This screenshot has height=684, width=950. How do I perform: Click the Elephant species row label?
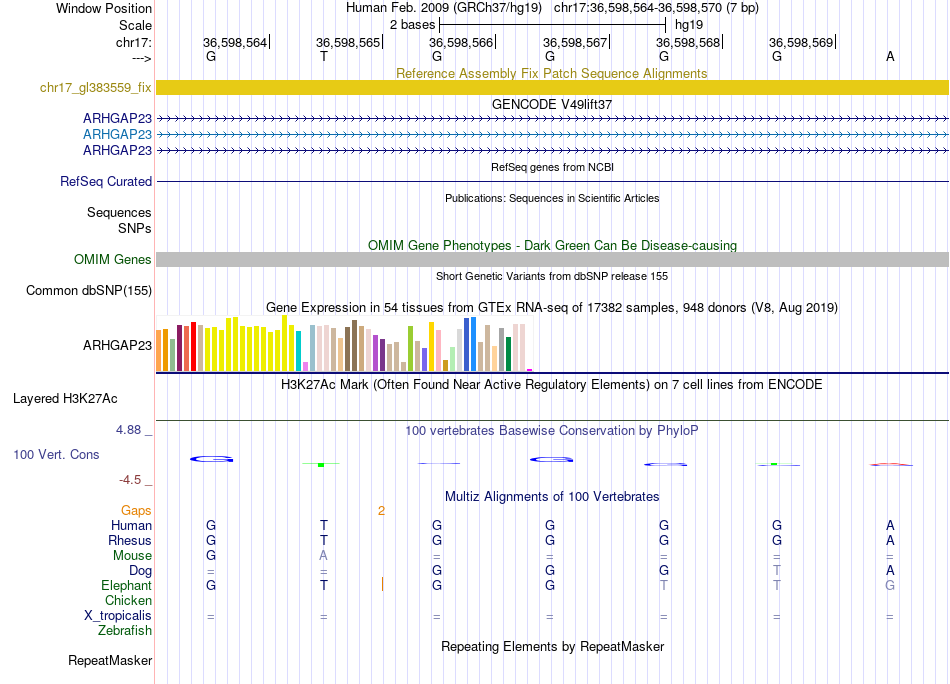[126, 585]
